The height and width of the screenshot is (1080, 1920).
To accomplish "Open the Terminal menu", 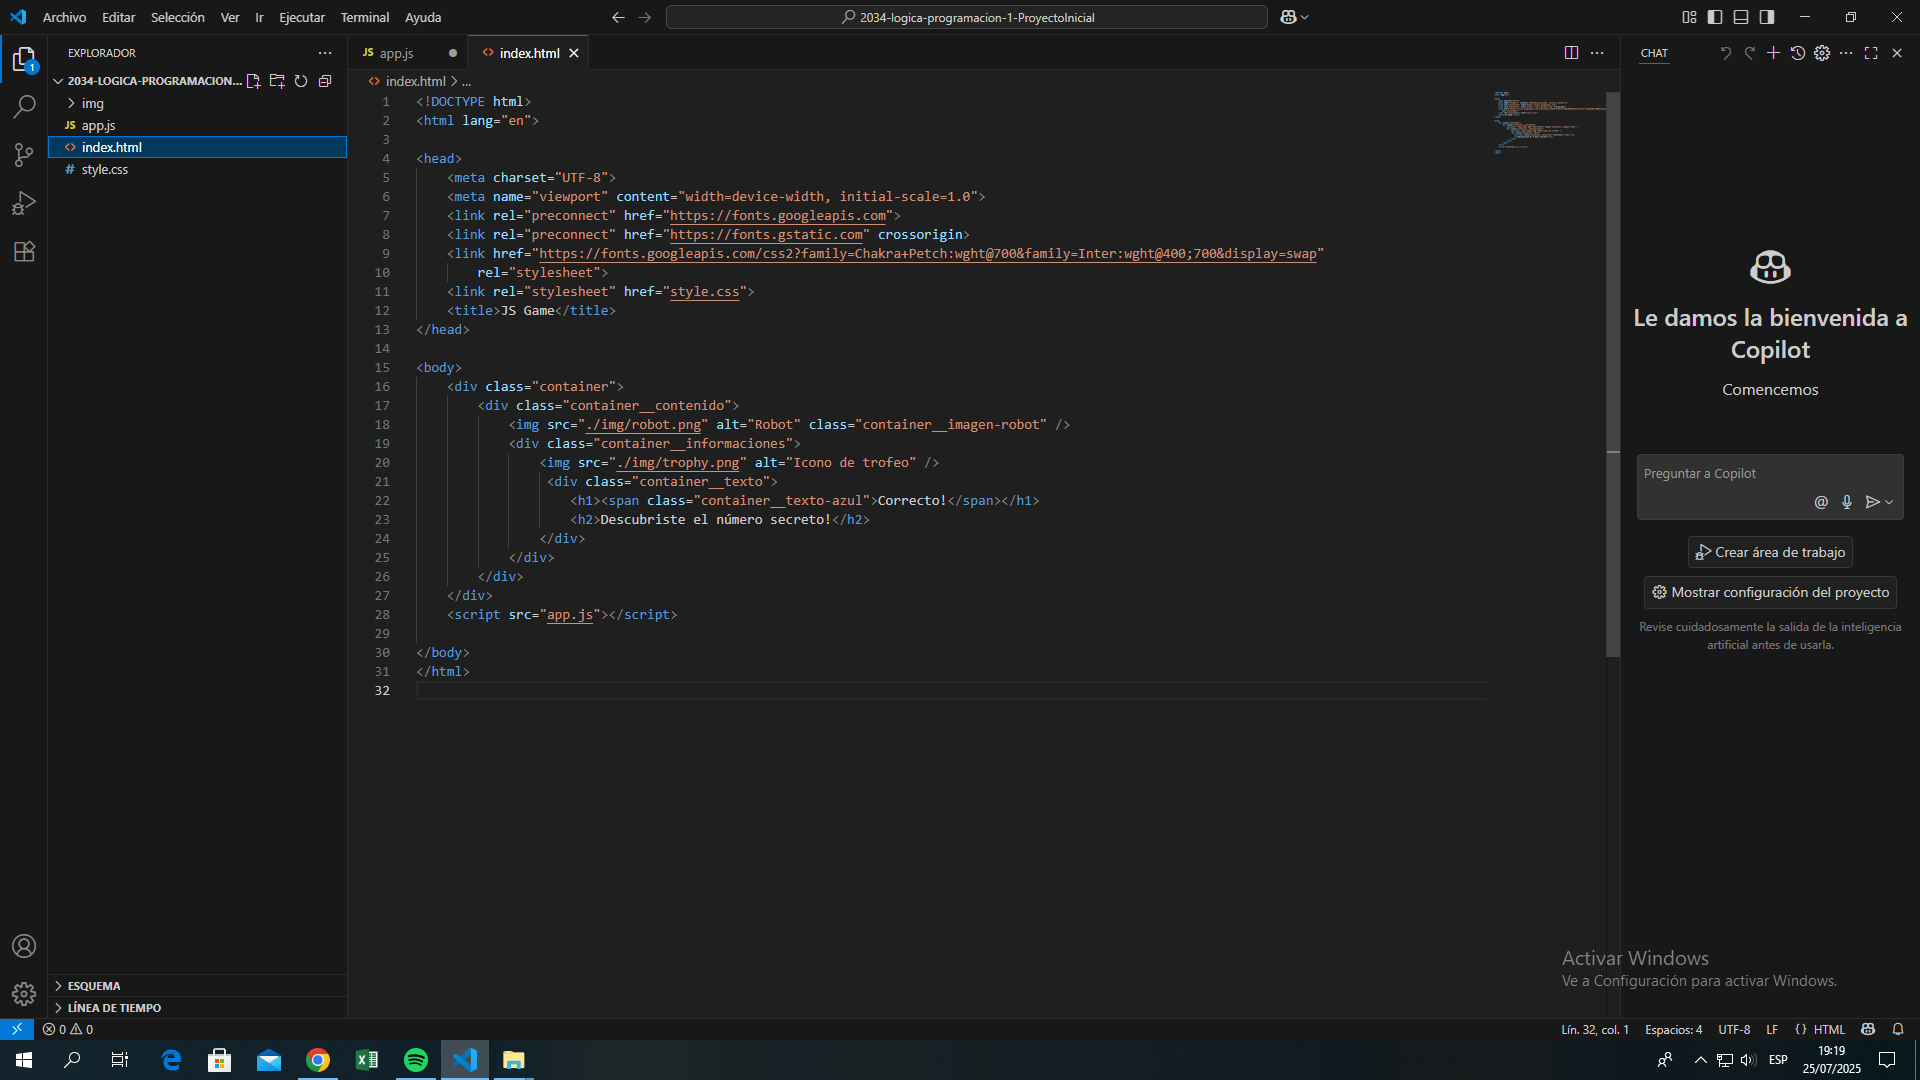I will (x=364, y=17).
